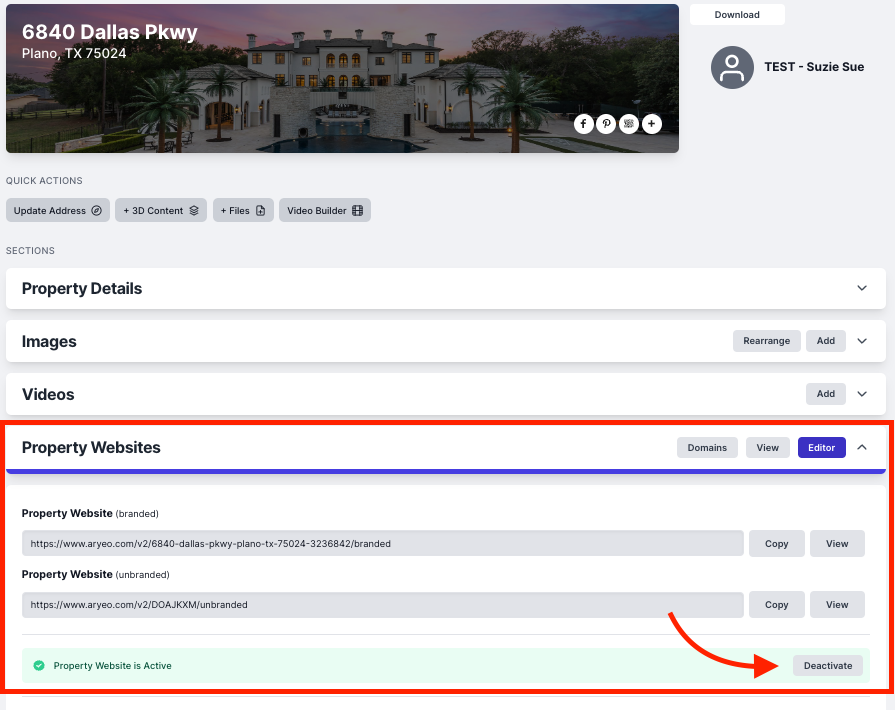Viewport: 895px width, 710px height.
Task: Open the Property Websites Editor
Action: tap(821, 447)
